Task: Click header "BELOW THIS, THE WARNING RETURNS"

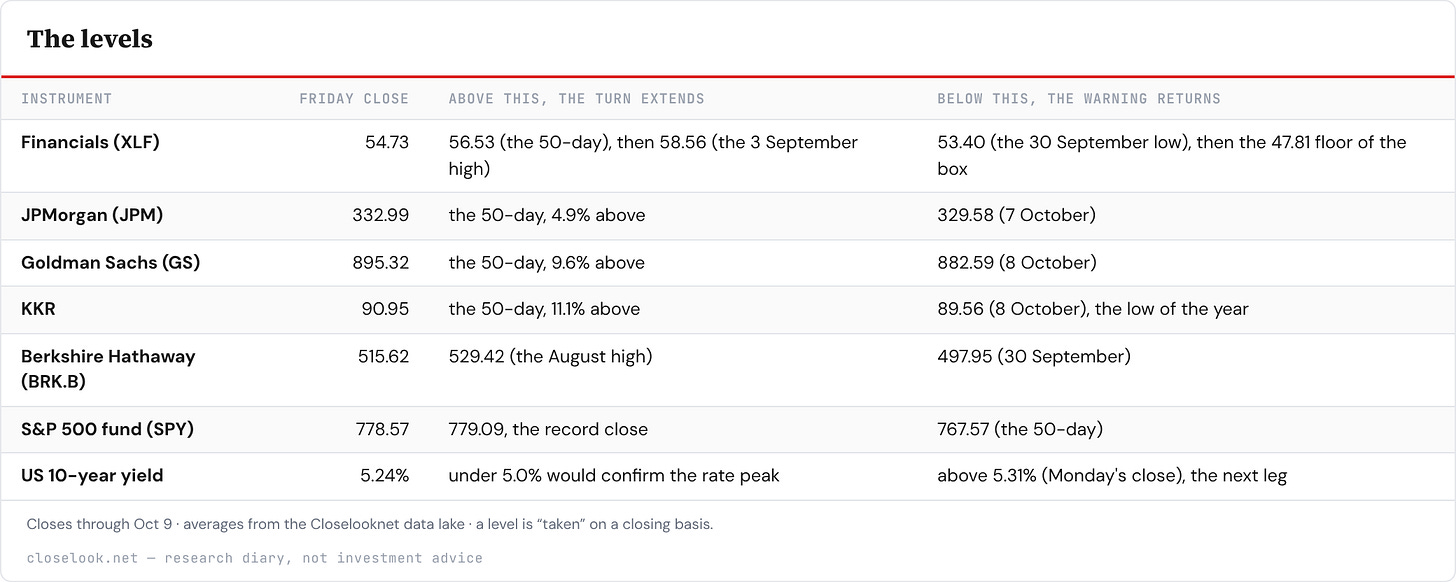Action: pos(1079,98)
